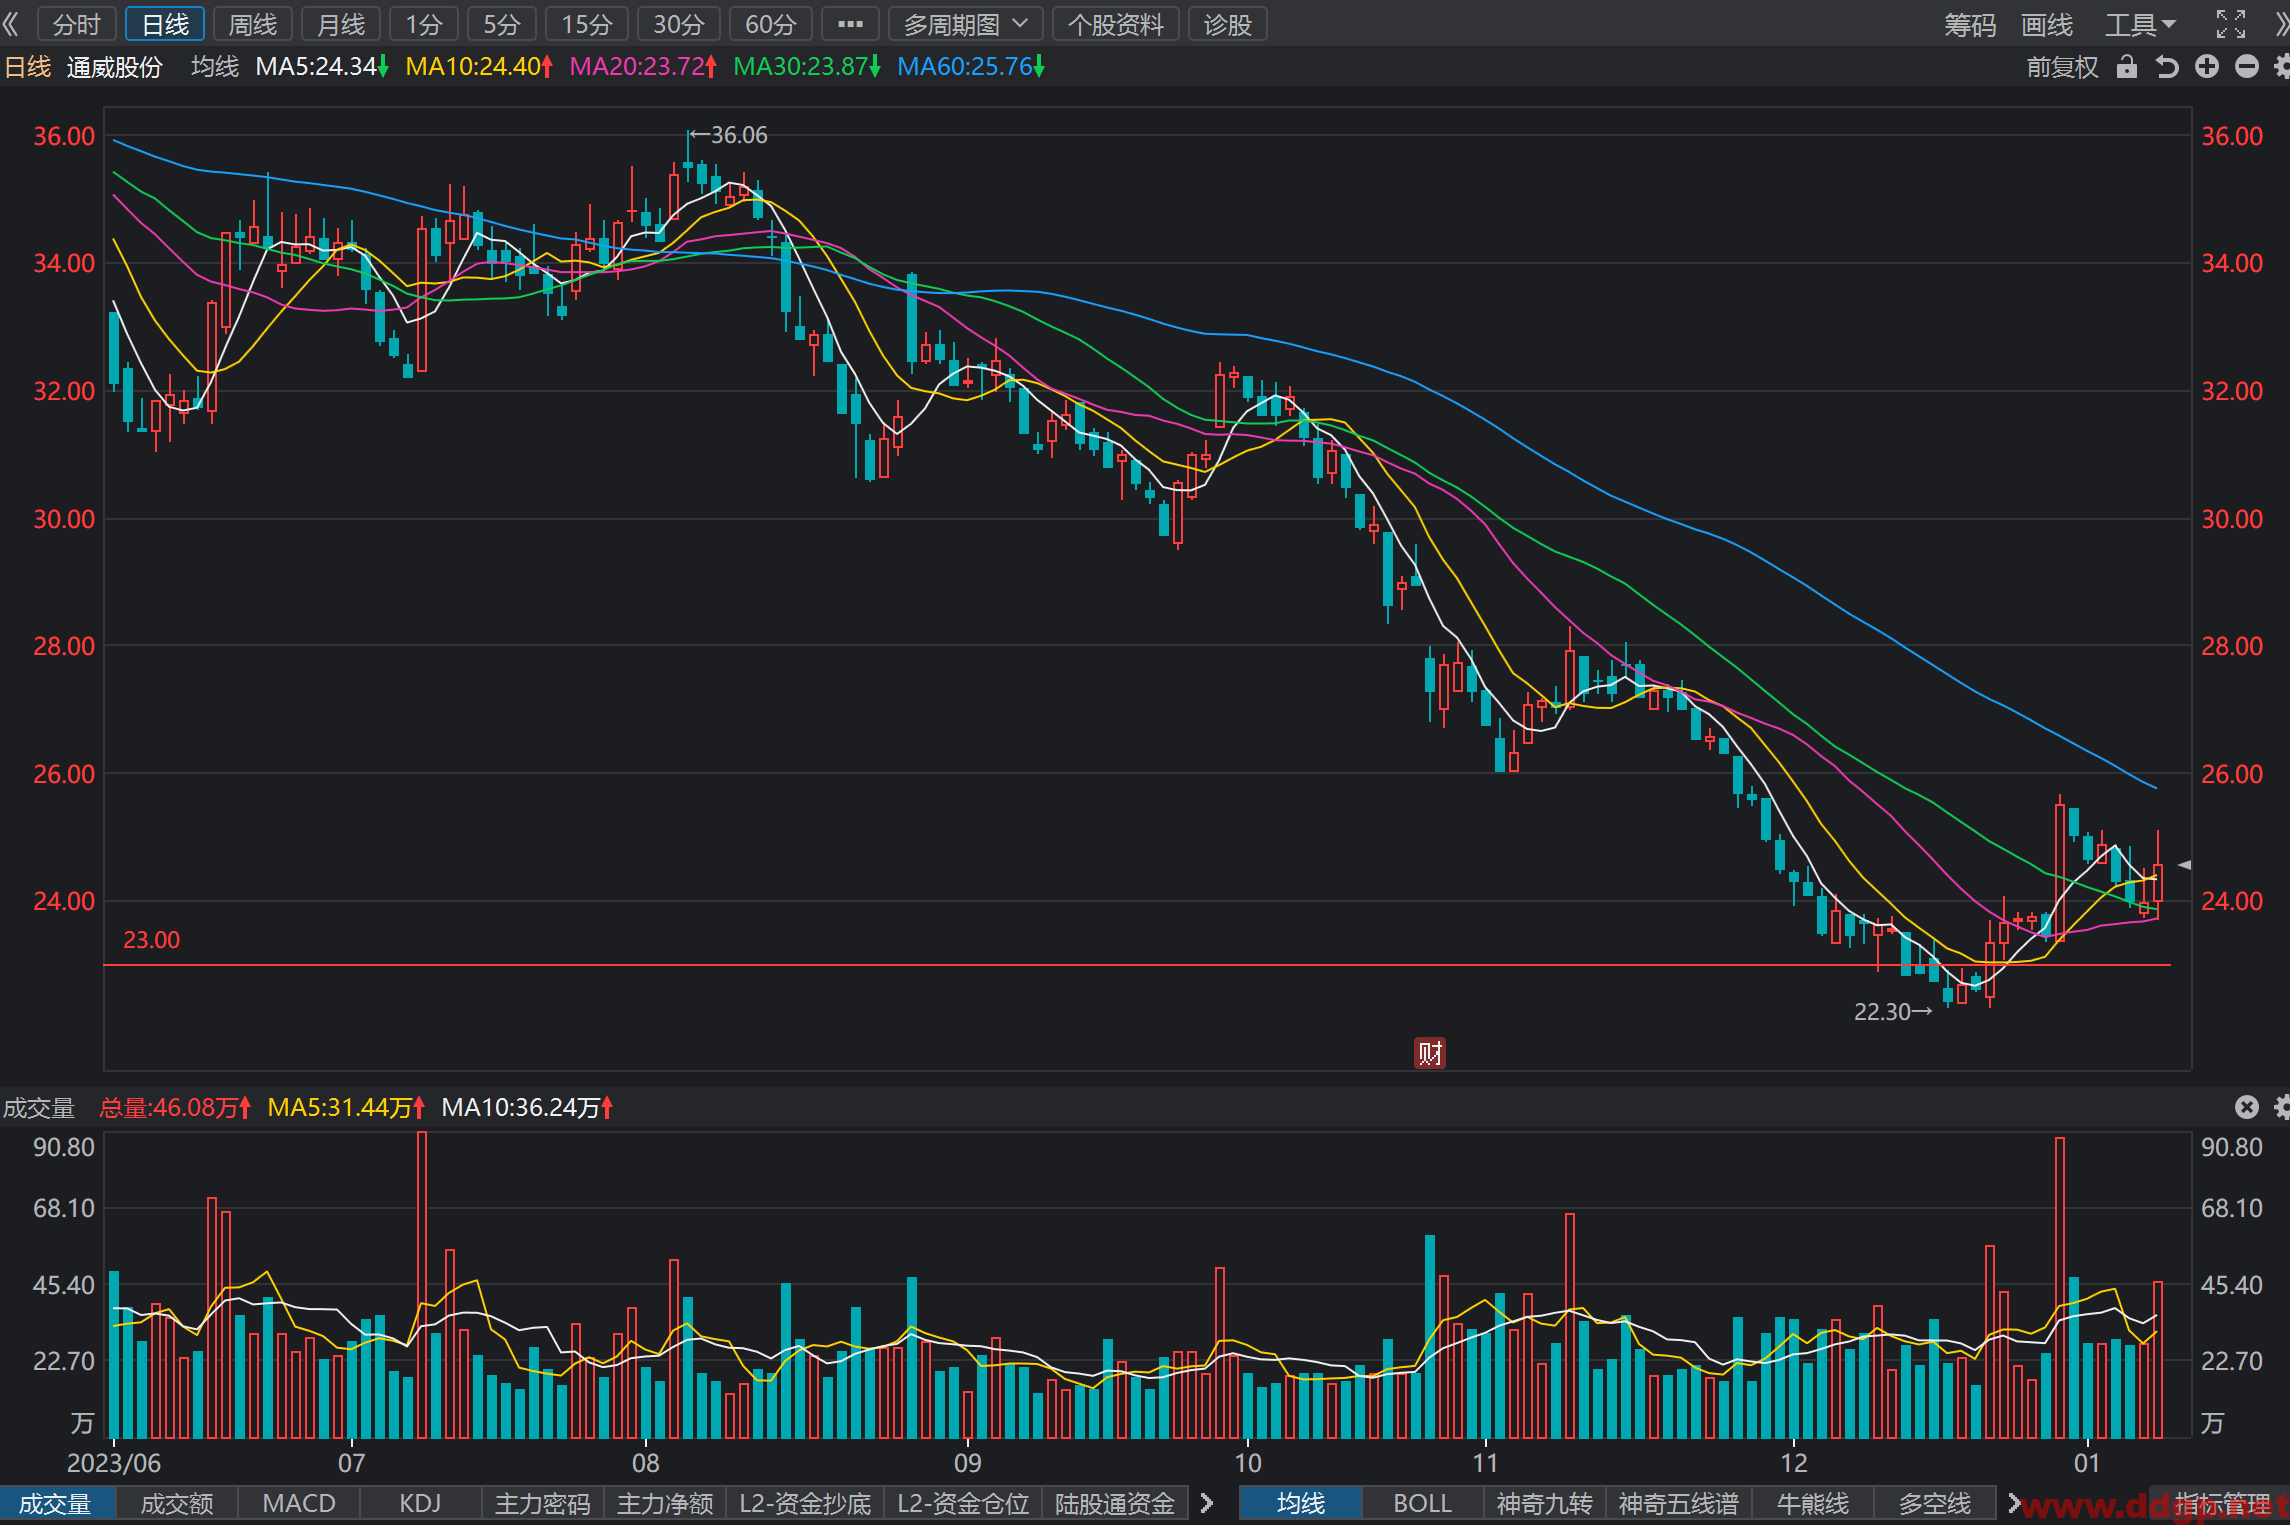Select the 60分 period button
Screen dimensions: 2290x1525
(771, 24)
